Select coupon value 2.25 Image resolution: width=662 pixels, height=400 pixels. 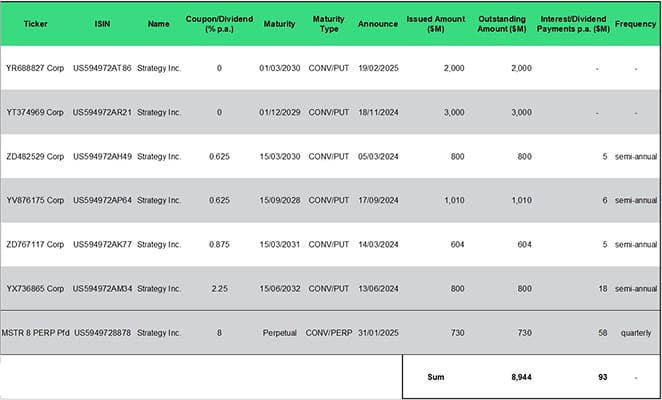pos(219,288)
